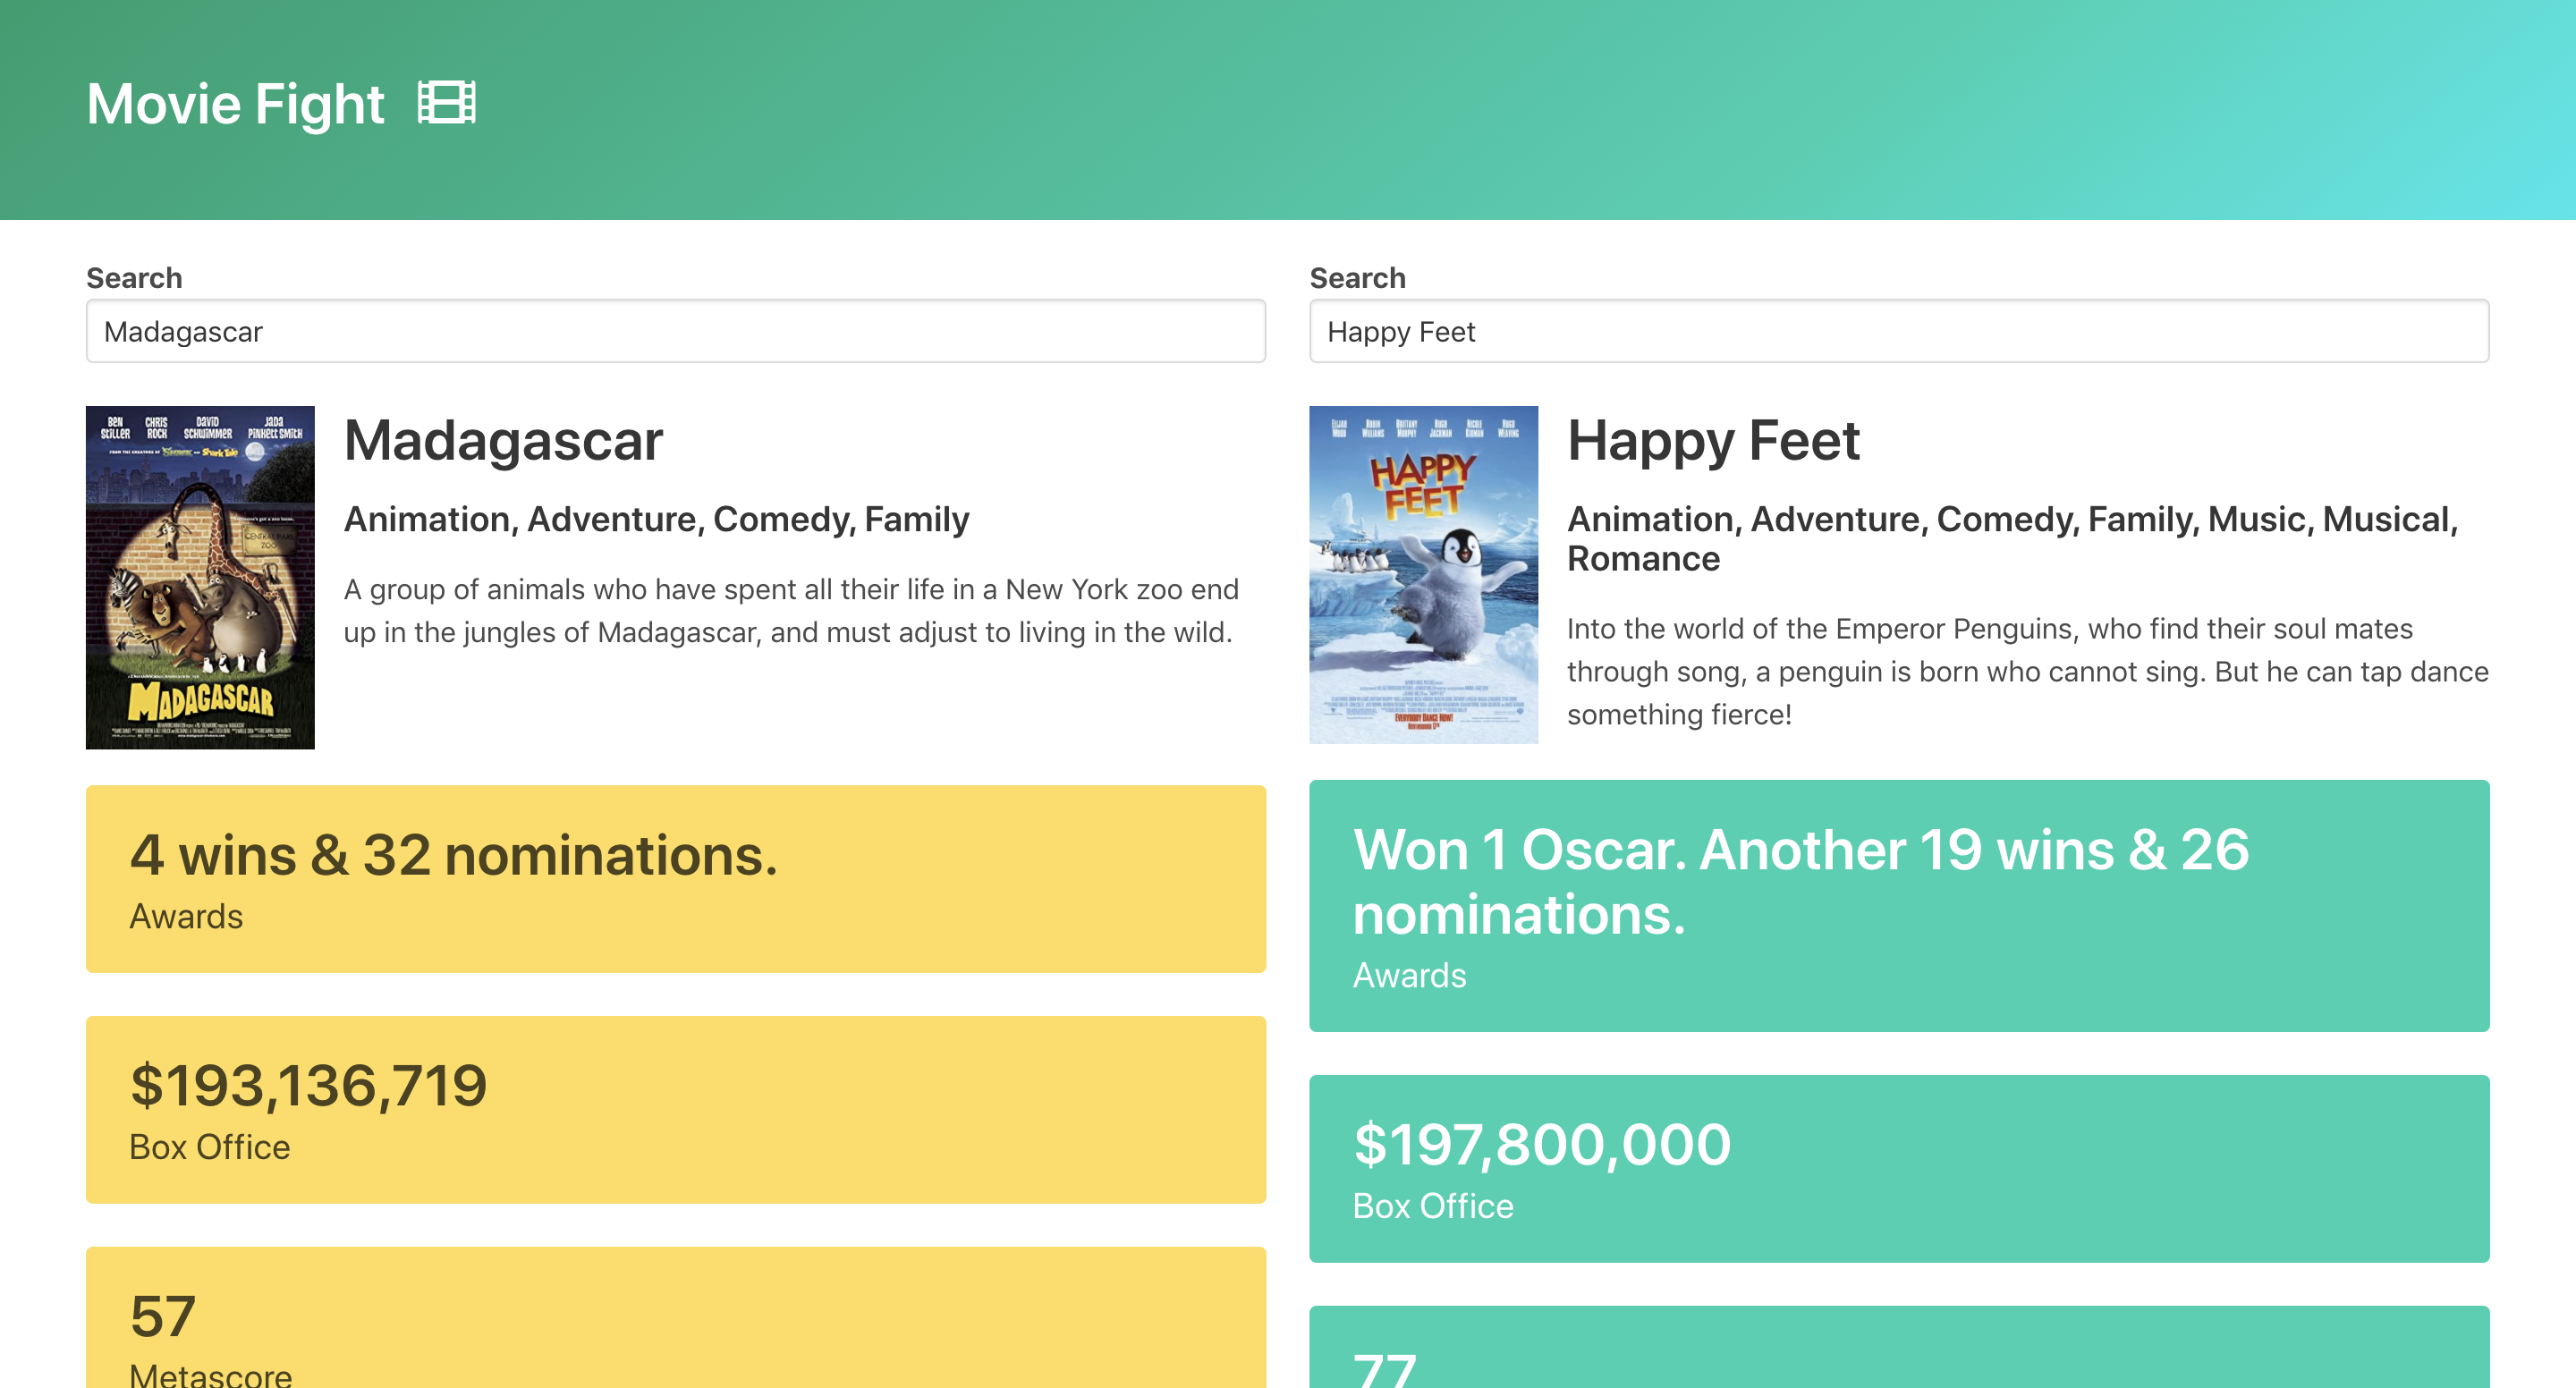Click the Madagascar movie poster
The height and width of the screenshot is (1388, 2576).
click(200, 577)
